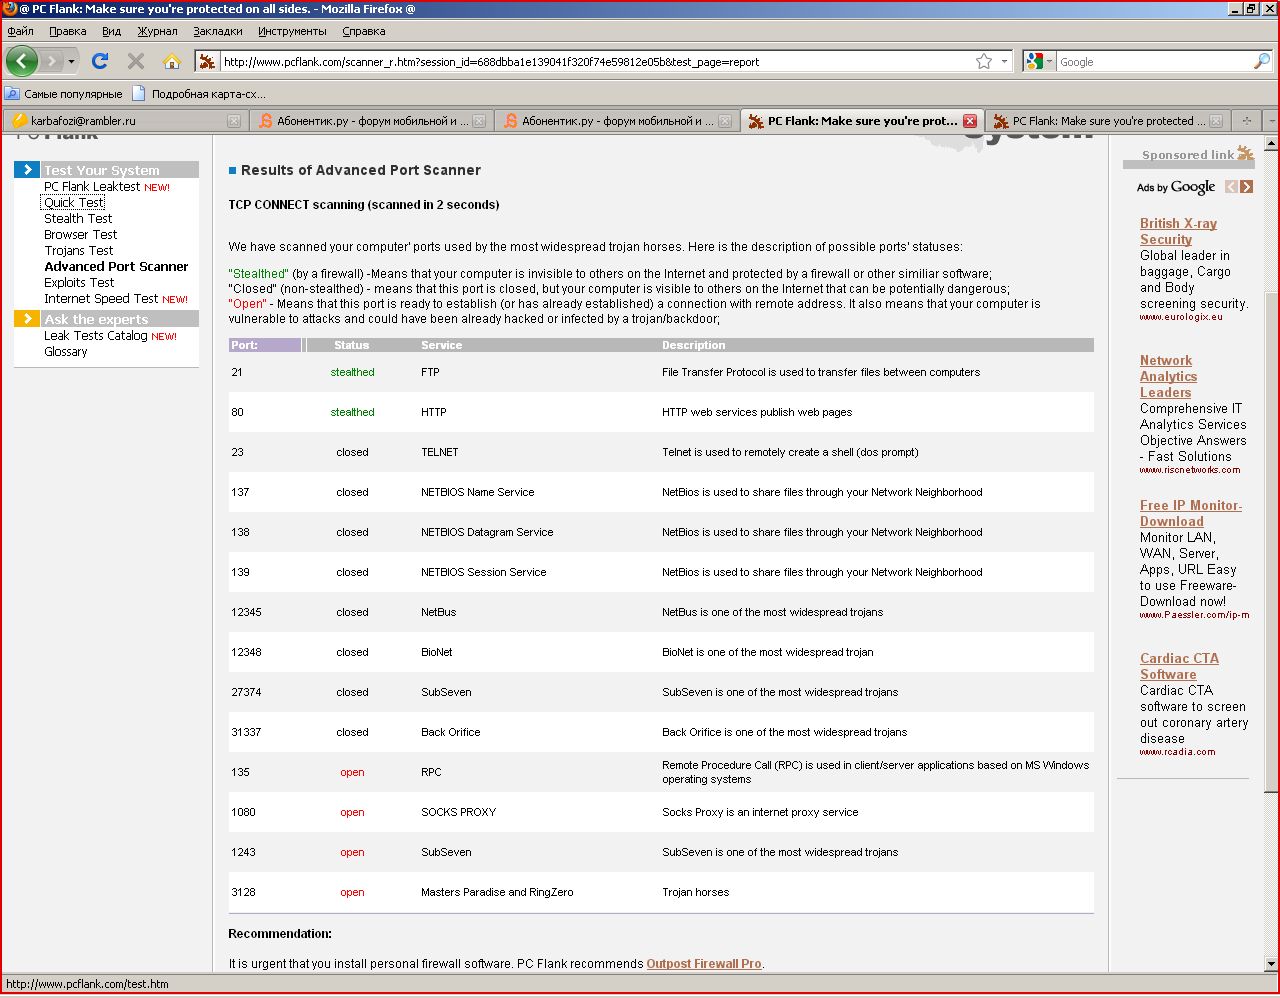The image size is (1280, 998).
Task: Click into the URL address field
Action: [596, 61]
